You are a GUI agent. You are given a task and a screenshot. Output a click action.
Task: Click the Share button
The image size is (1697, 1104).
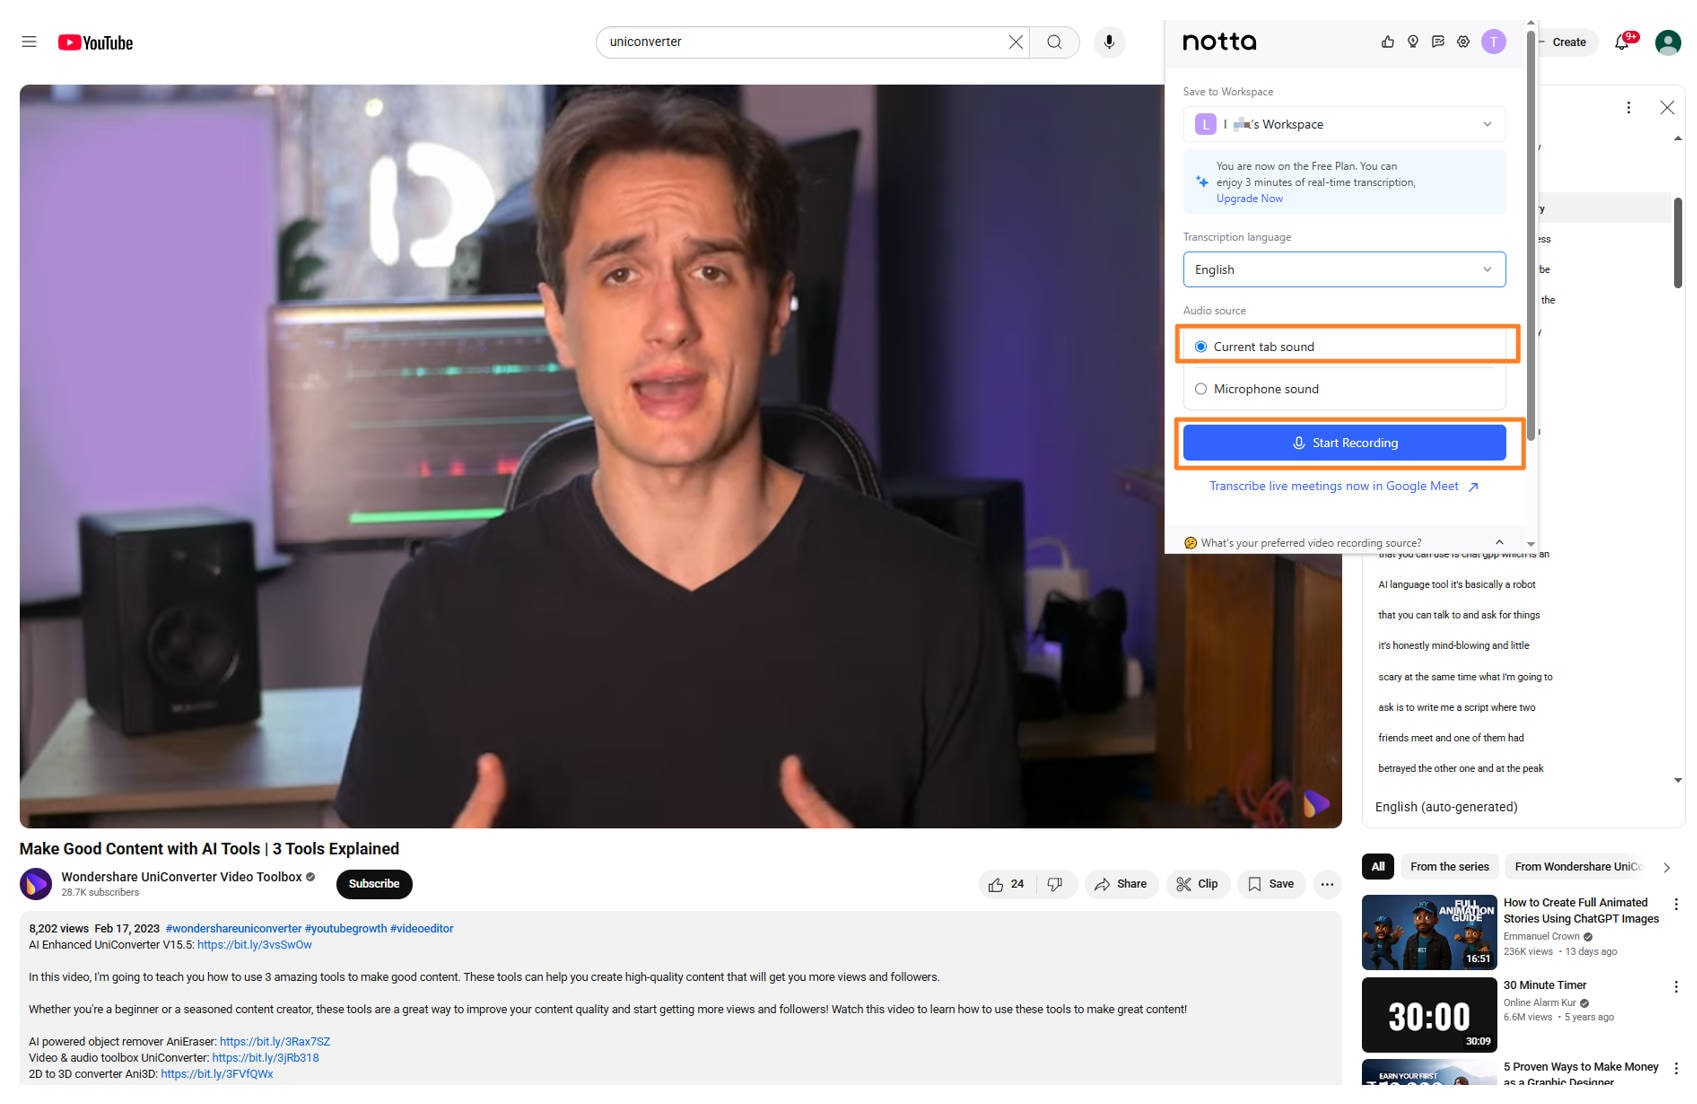point(1121,884)
